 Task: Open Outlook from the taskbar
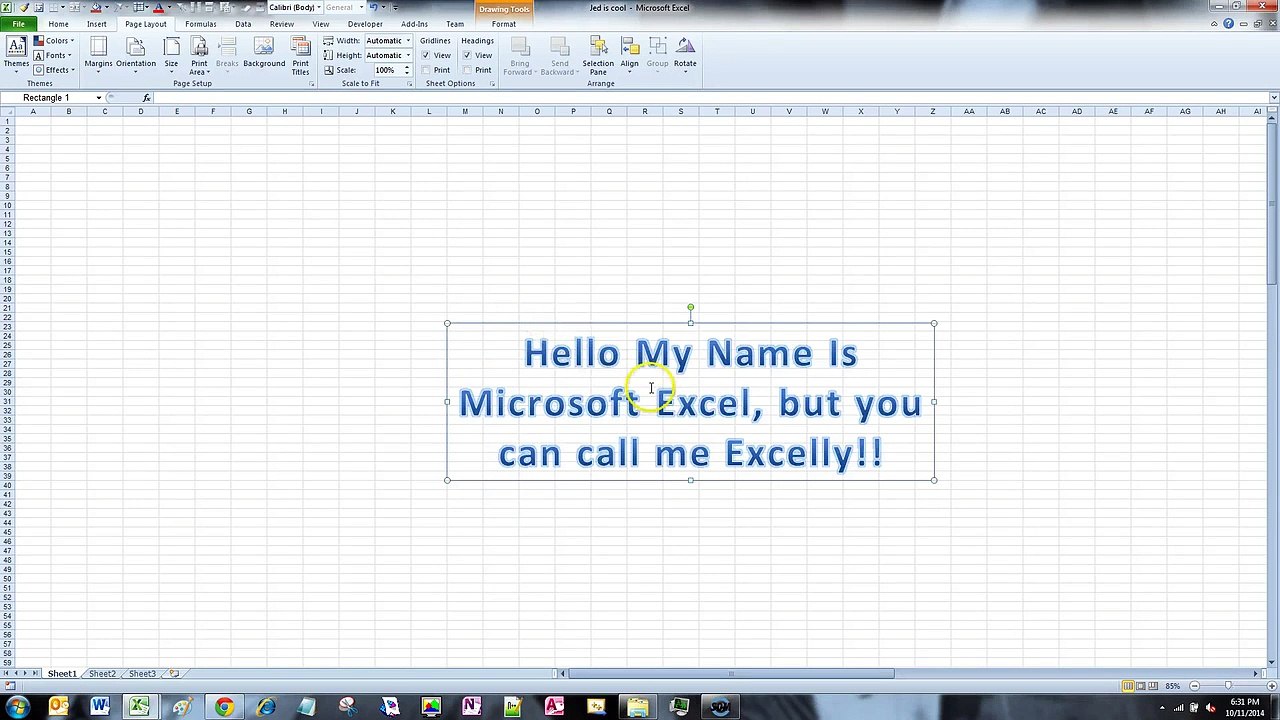pyautogui.click(x=59, y=707)
